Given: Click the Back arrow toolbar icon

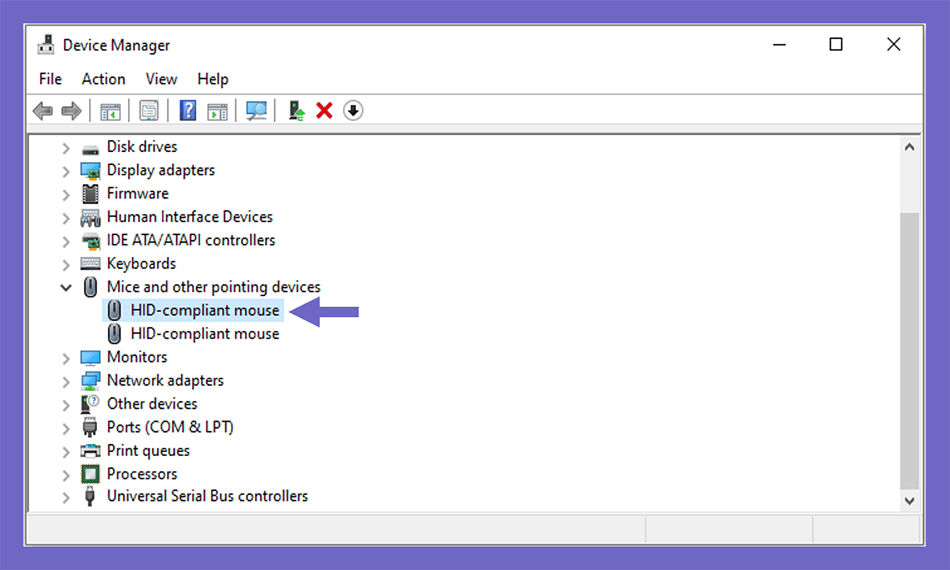Looking at the screenshot, I should pos(42,111).
